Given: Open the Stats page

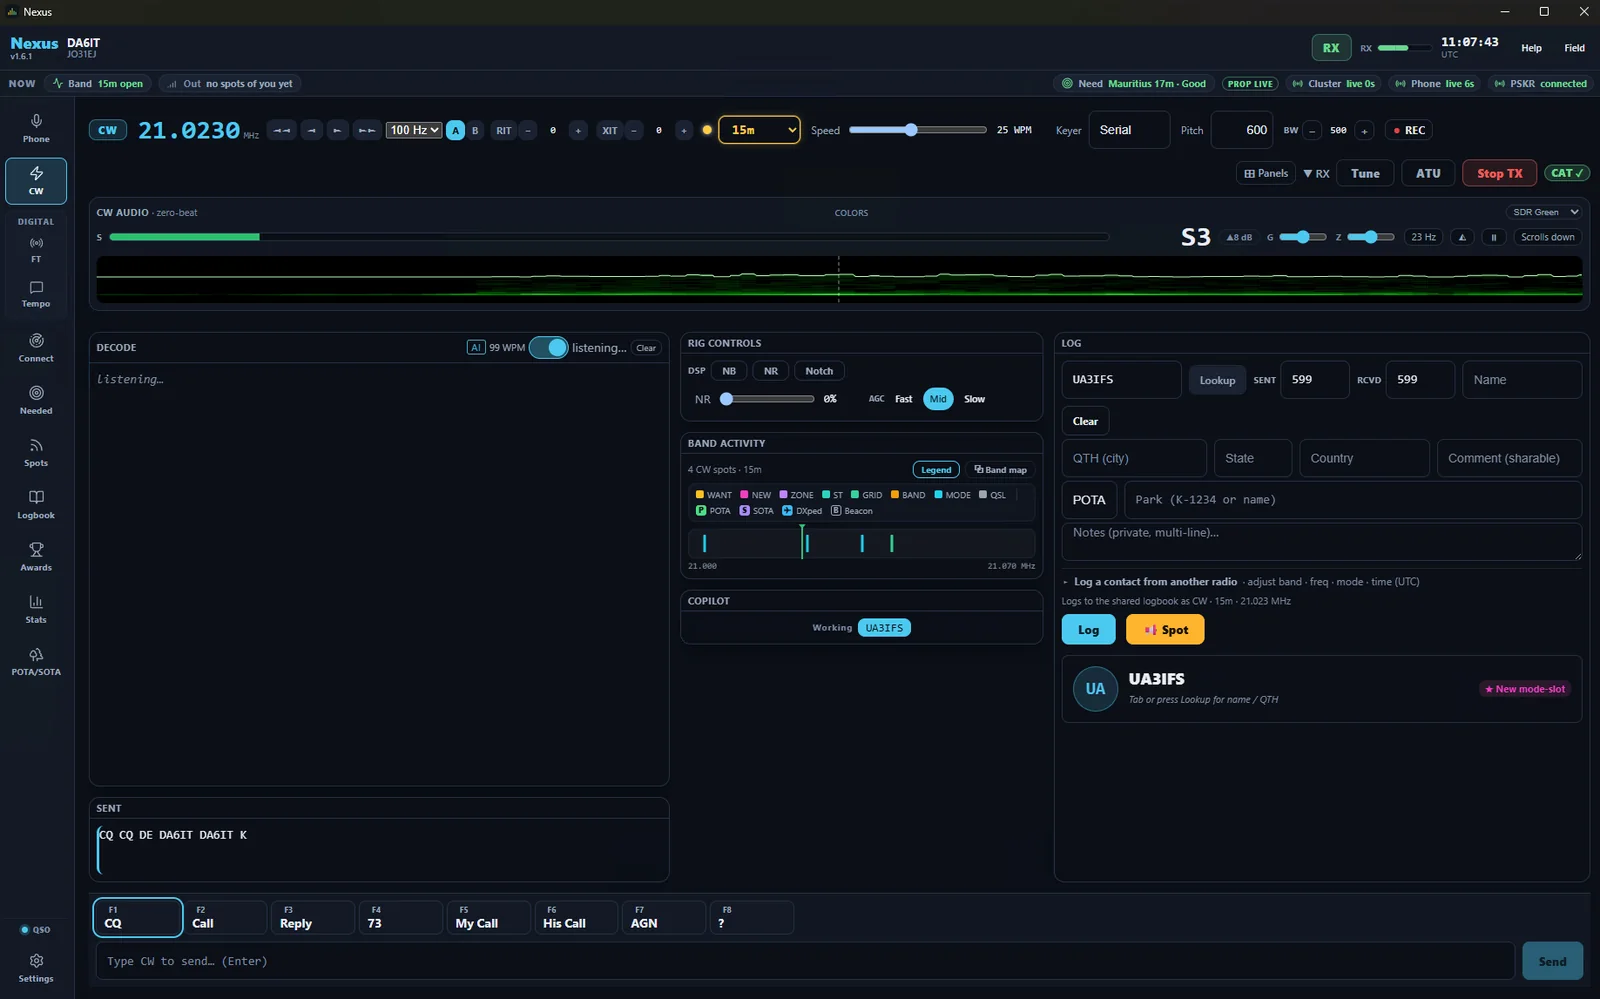Looking at the screenshot, I should click(36, 609).
